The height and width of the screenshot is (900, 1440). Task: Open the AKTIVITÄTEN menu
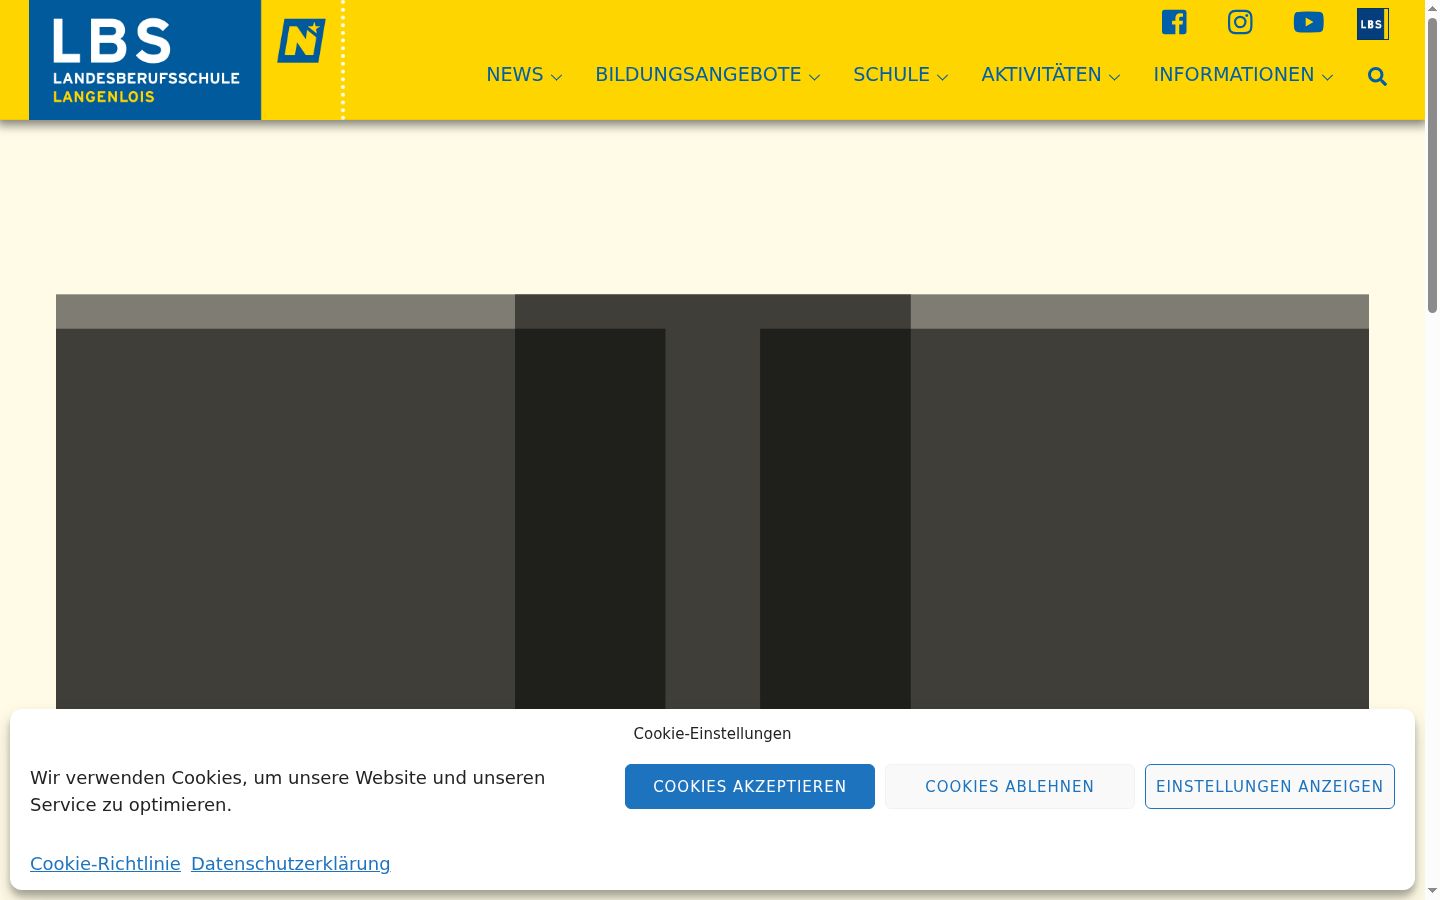[x=1041, y=75]
